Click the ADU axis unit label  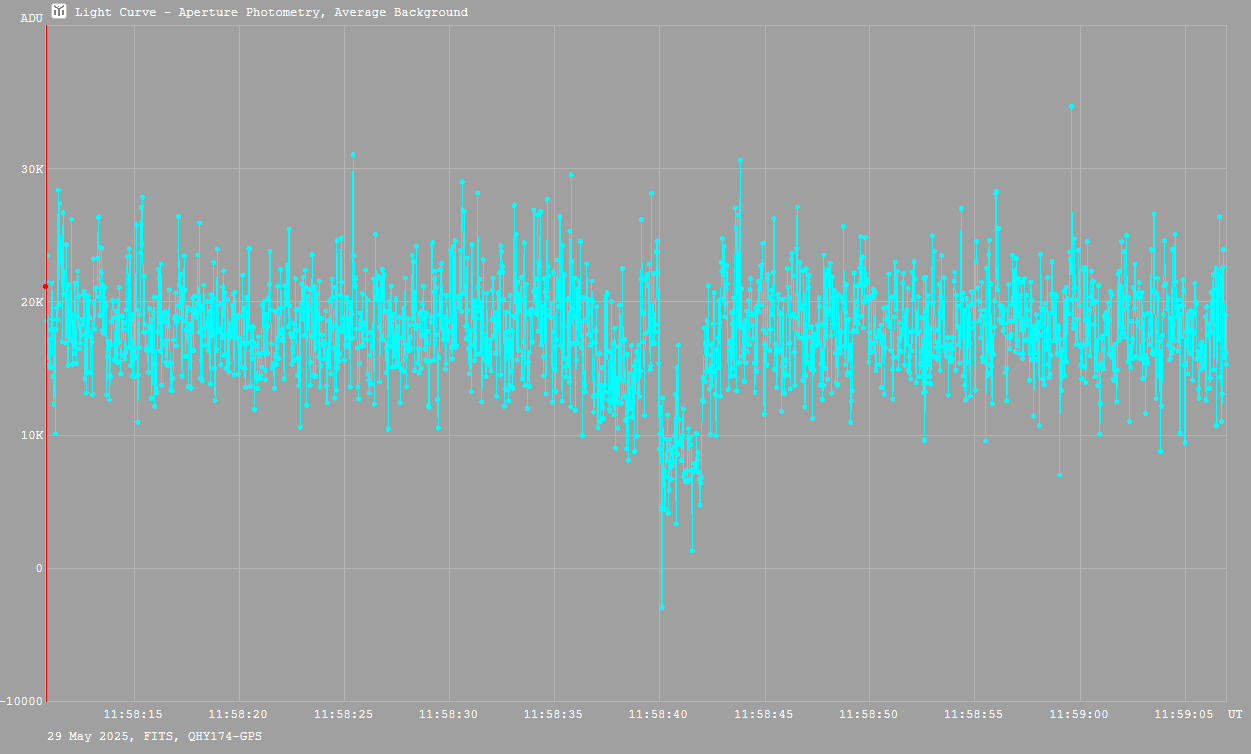pyautogui.click(x=31, y=18)
